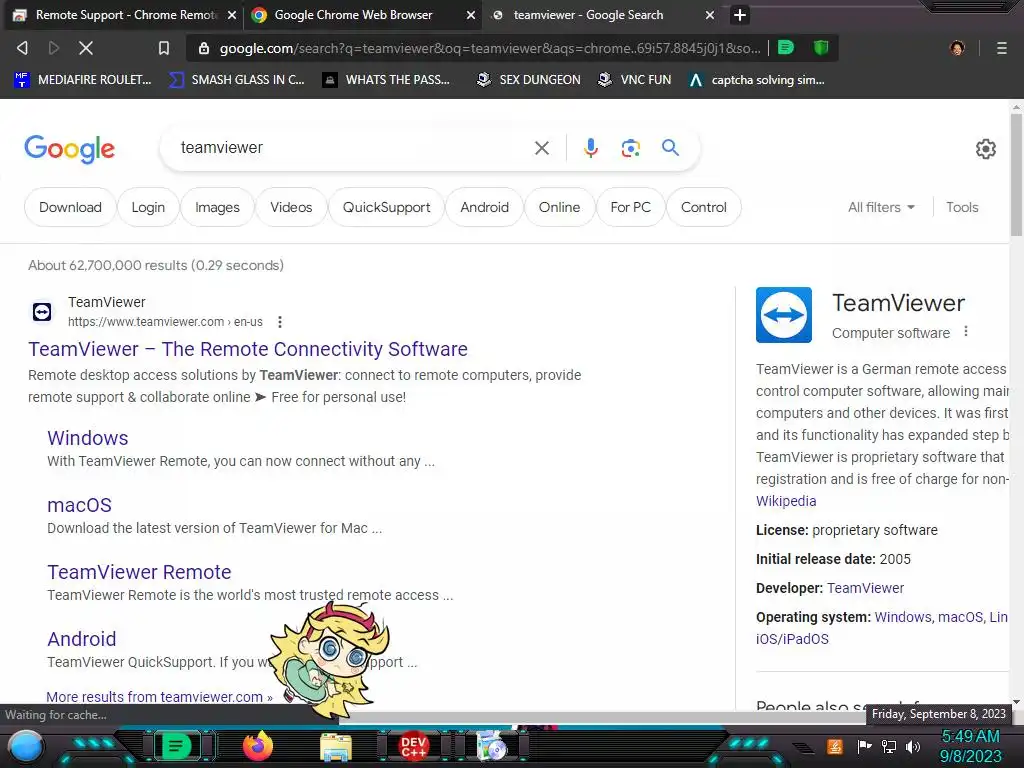
Task: Expand the All filters dropdown
Action: pos(881,207)
